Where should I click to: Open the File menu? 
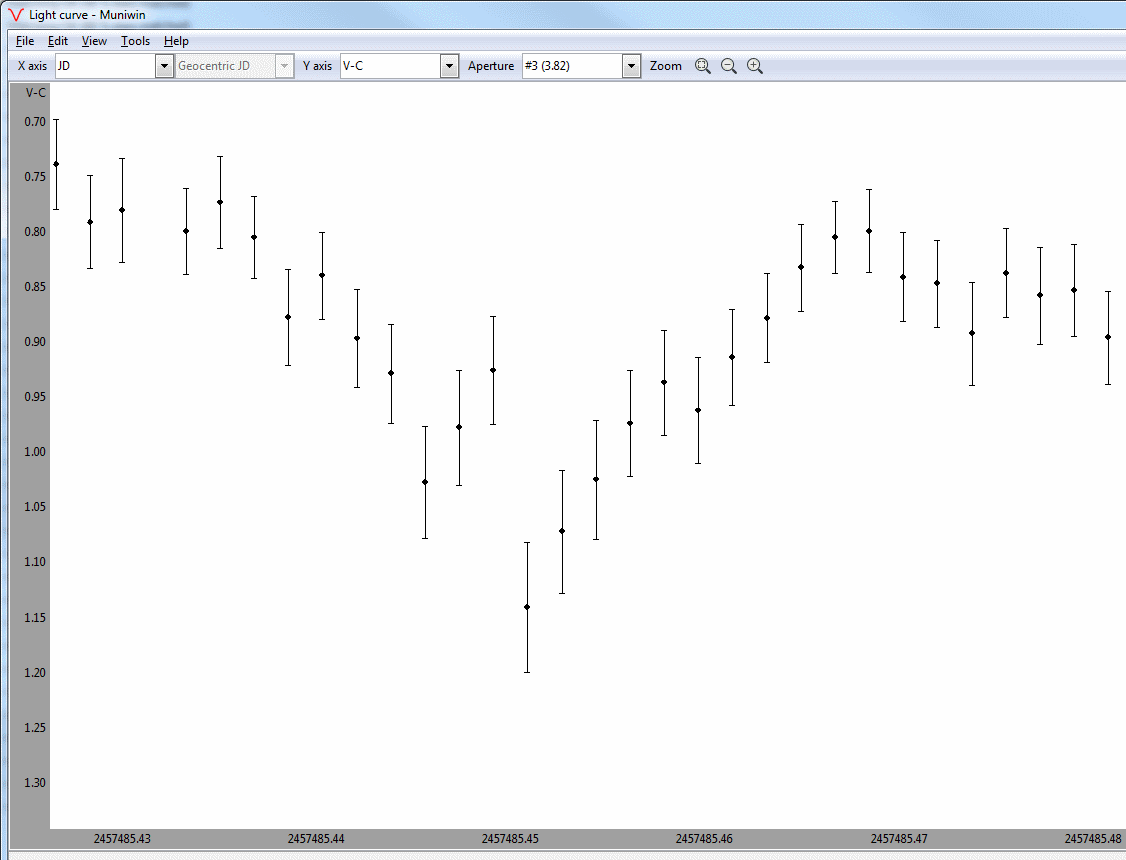[x=25, y=41]
